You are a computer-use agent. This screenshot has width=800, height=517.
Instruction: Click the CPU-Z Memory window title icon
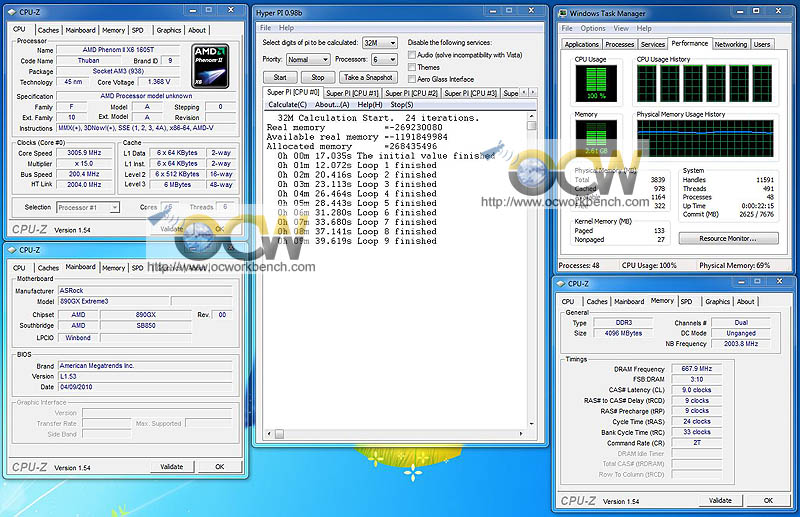pyautogui.click(x=561, y=284)
